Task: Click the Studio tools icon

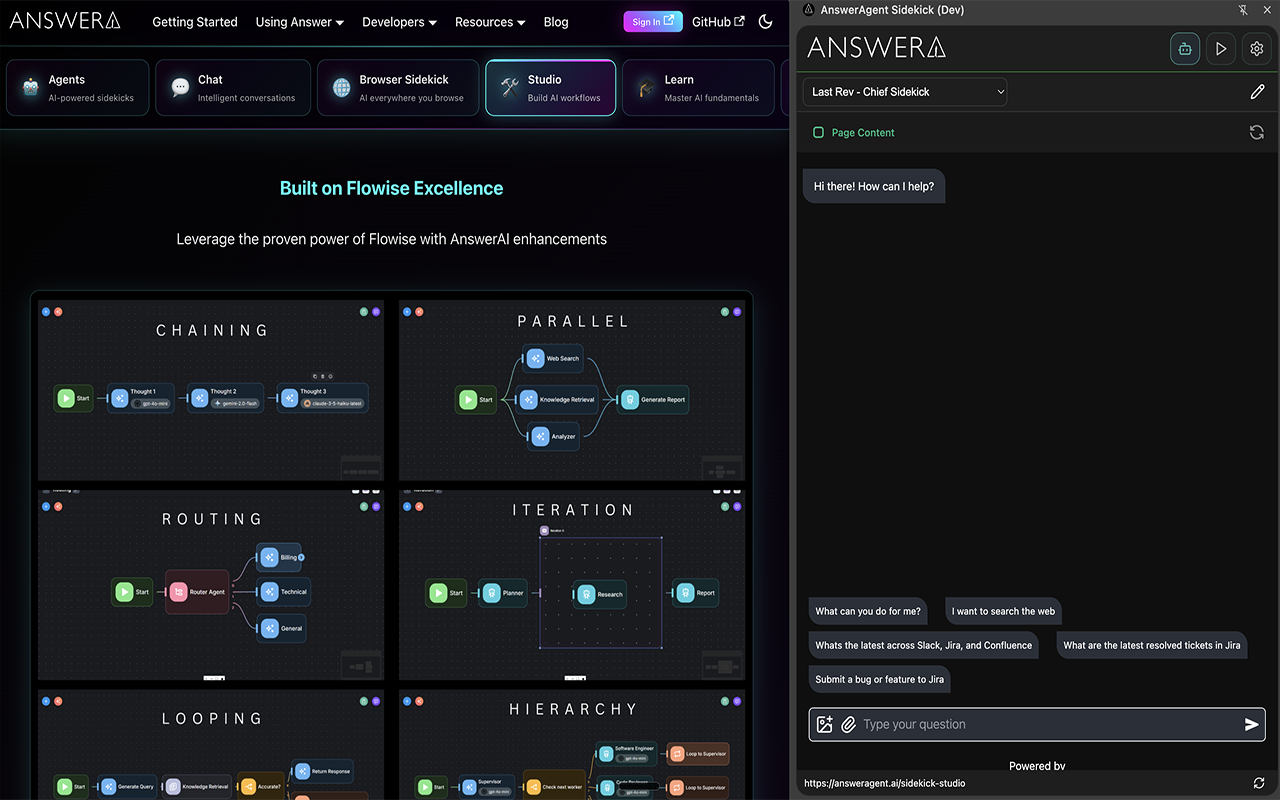Action: 510,88
